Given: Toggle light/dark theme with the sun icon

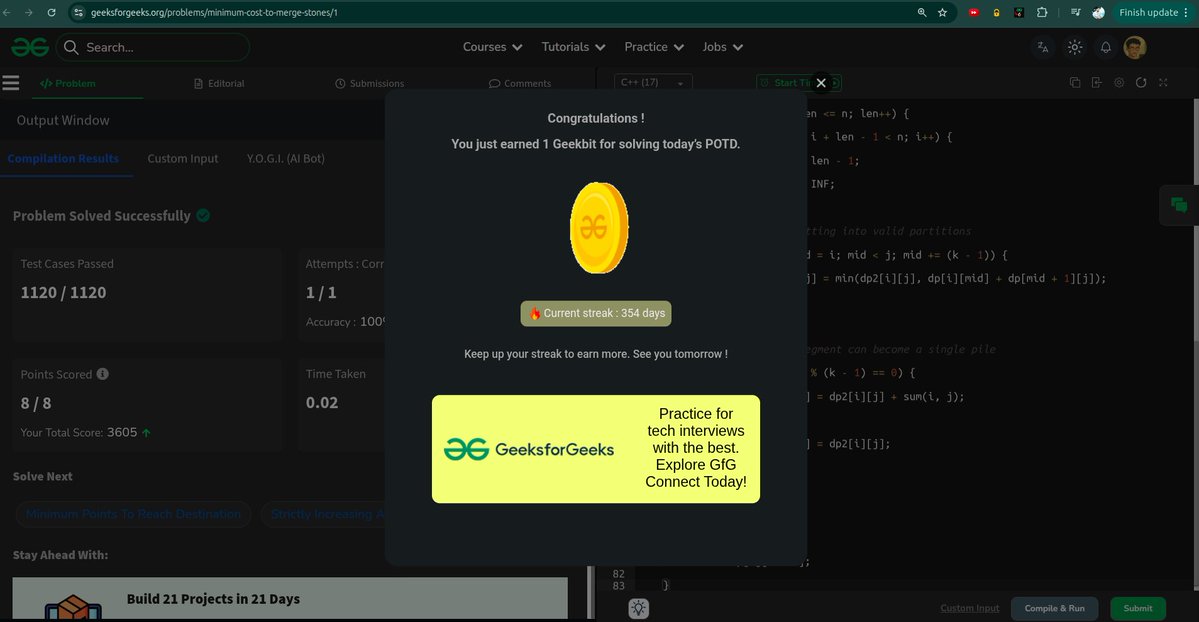Looking at the screenshot, I should click(x=1074, y=47).
